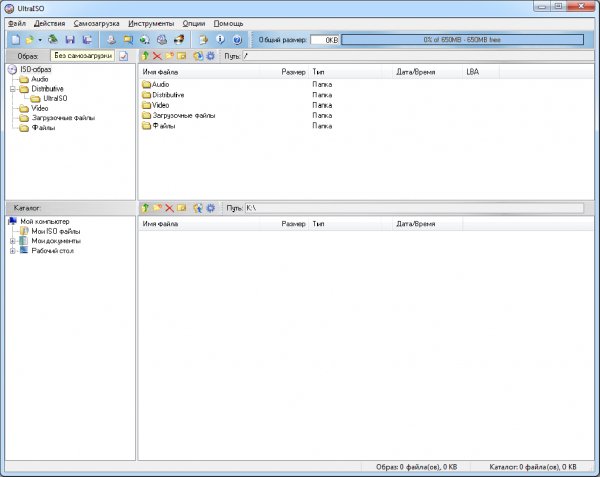The image size is (600, 477).
Task: Click the Convert image green disc icon
Action: pyautogui.click(x=145, y=40)
